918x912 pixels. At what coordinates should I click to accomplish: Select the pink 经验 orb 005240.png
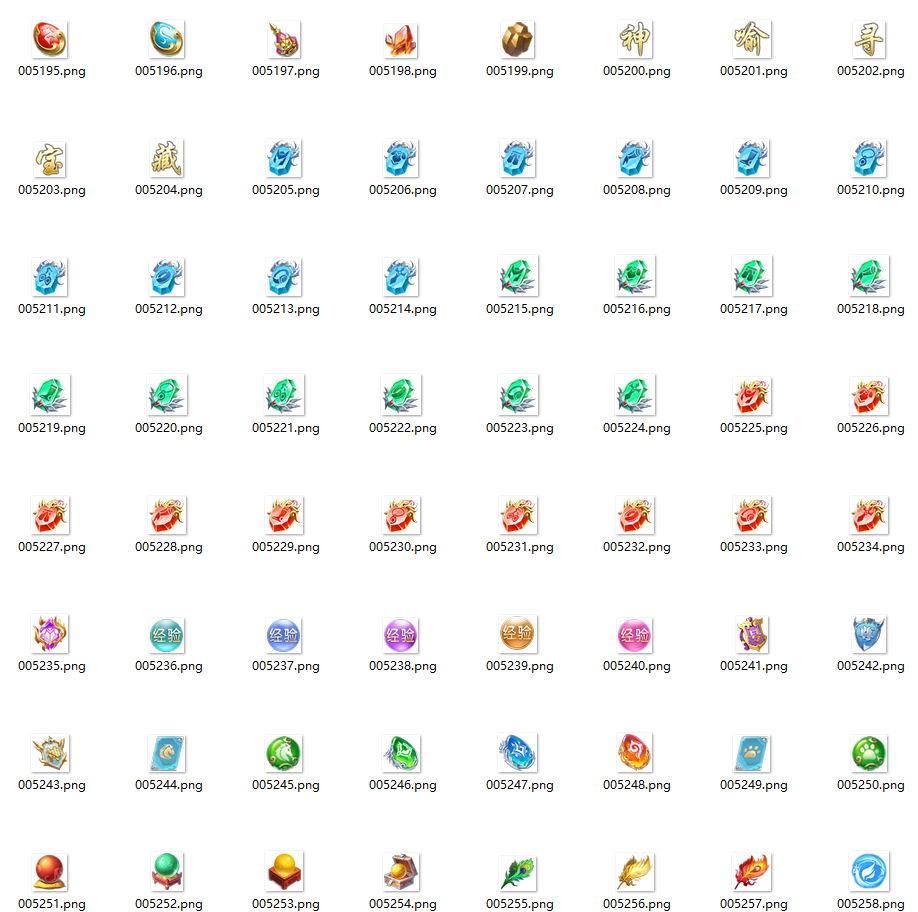click(x=635, y=633)
